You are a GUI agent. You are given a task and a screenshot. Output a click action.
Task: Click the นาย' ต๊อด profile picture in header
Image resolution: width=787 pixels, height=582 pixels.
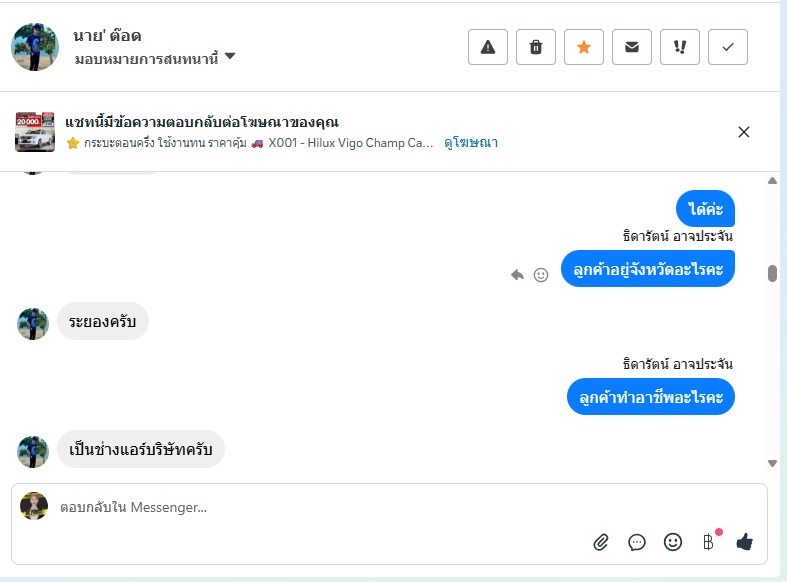(35, 47)
